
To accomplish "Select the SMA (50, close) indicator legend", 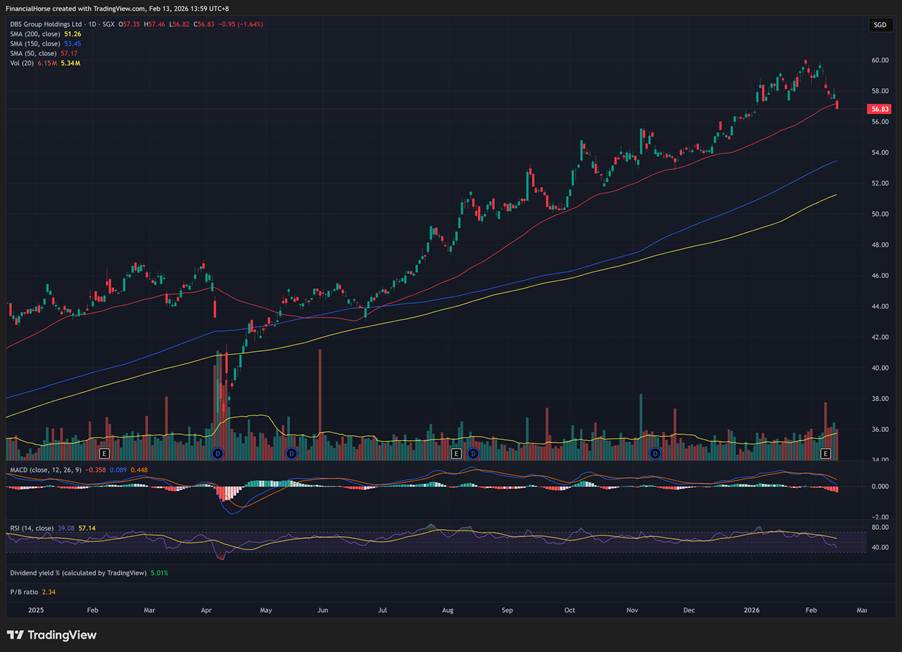I will 32,53.
